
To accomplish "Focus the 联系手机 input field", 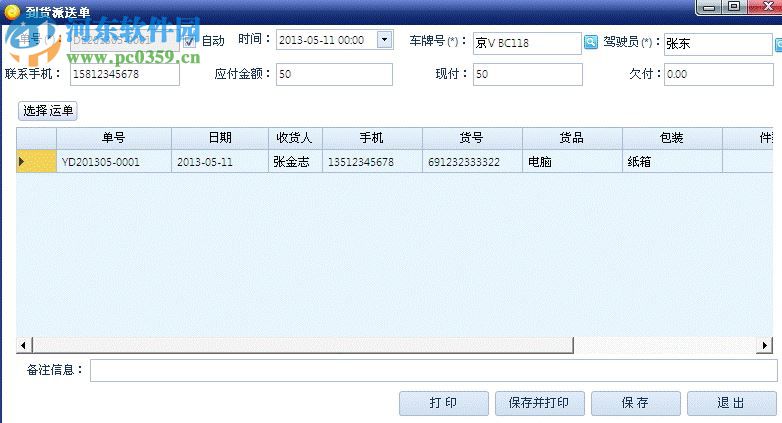I will [x=125, y=74].
